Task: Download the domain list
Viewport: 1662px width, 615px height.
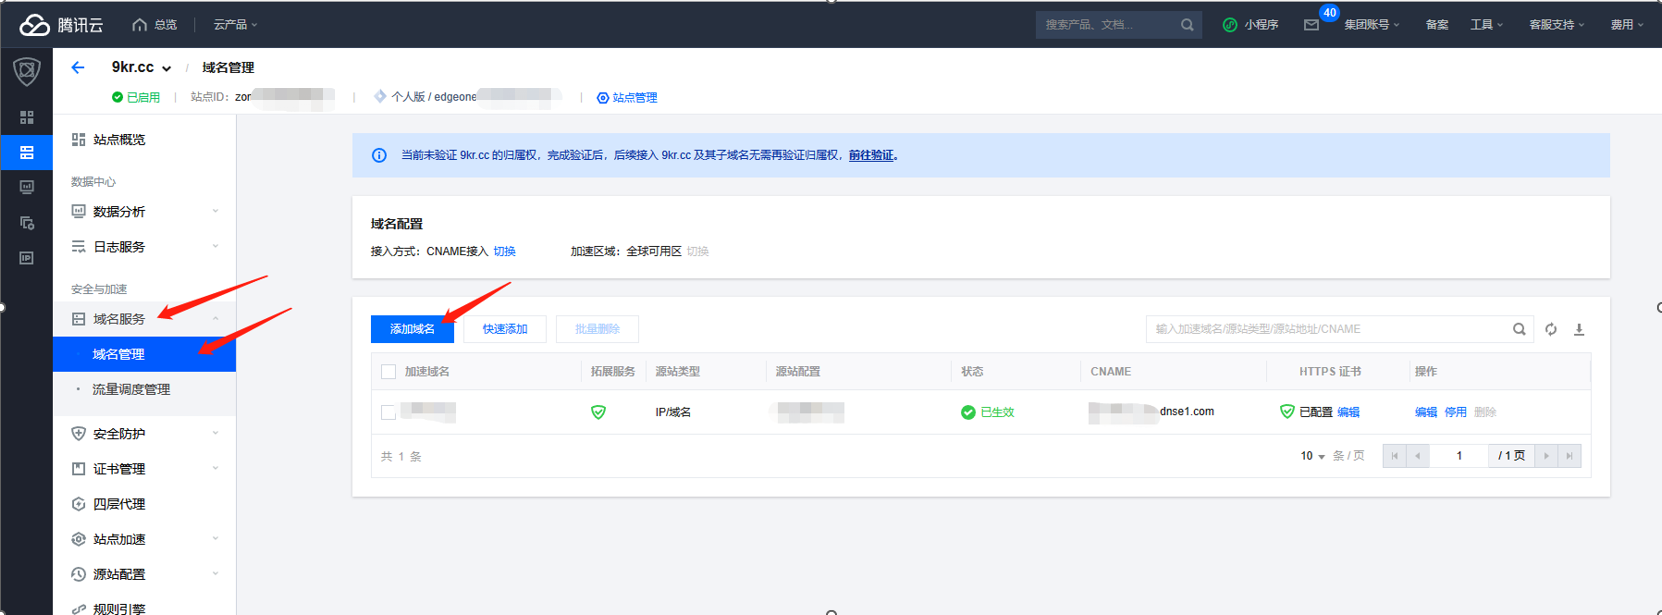Action: (1579, 329)
